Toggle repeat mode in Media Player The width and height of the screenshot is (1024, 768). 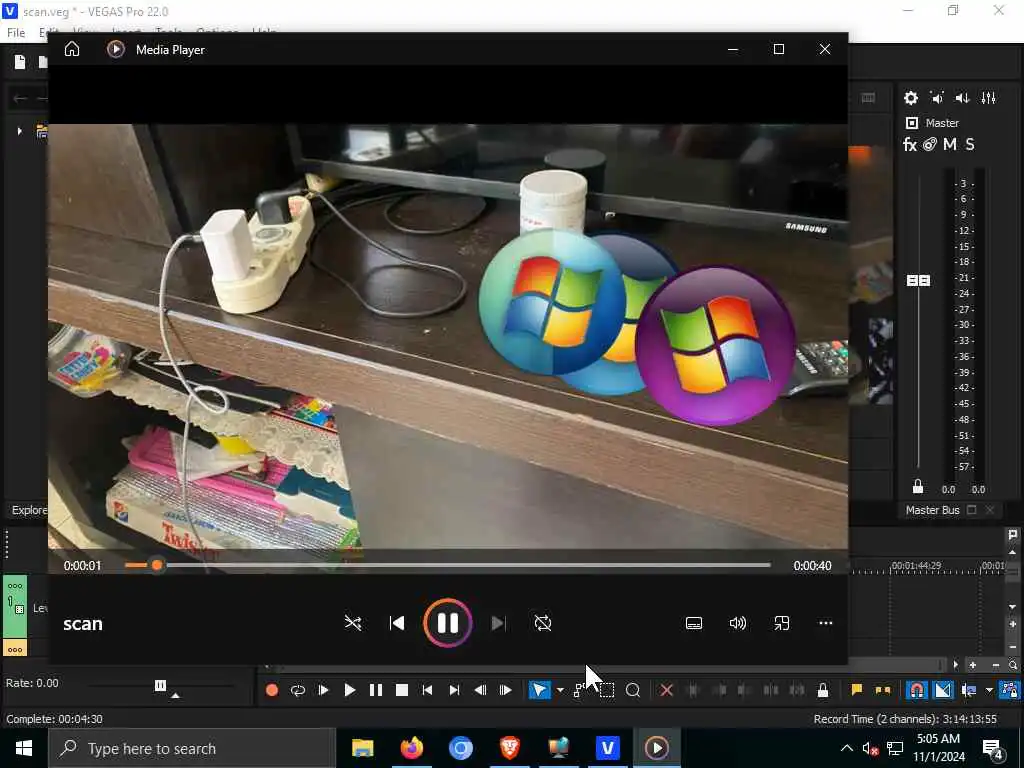(543, 623)
